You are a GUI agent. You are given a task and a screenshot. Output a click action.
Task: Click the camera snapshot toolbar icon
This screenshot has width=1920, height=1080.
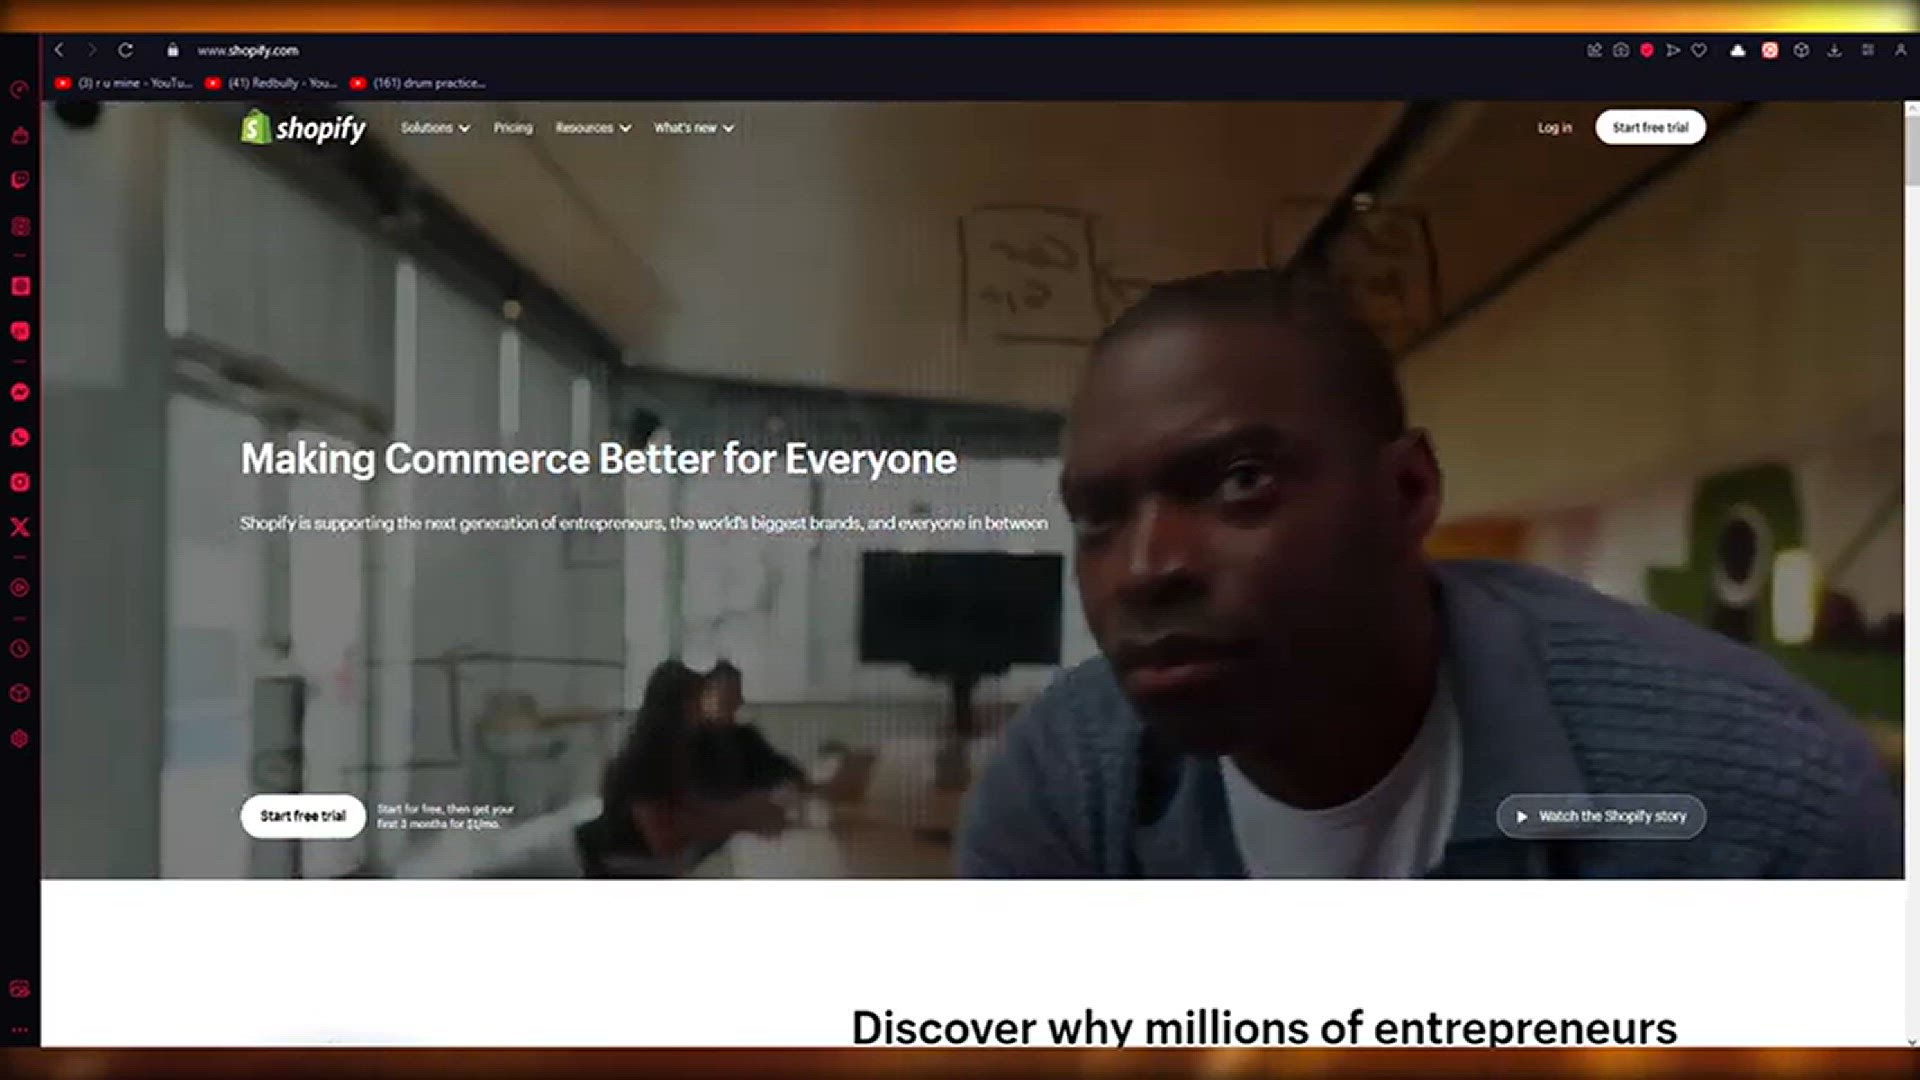(x=1621, y=50)
